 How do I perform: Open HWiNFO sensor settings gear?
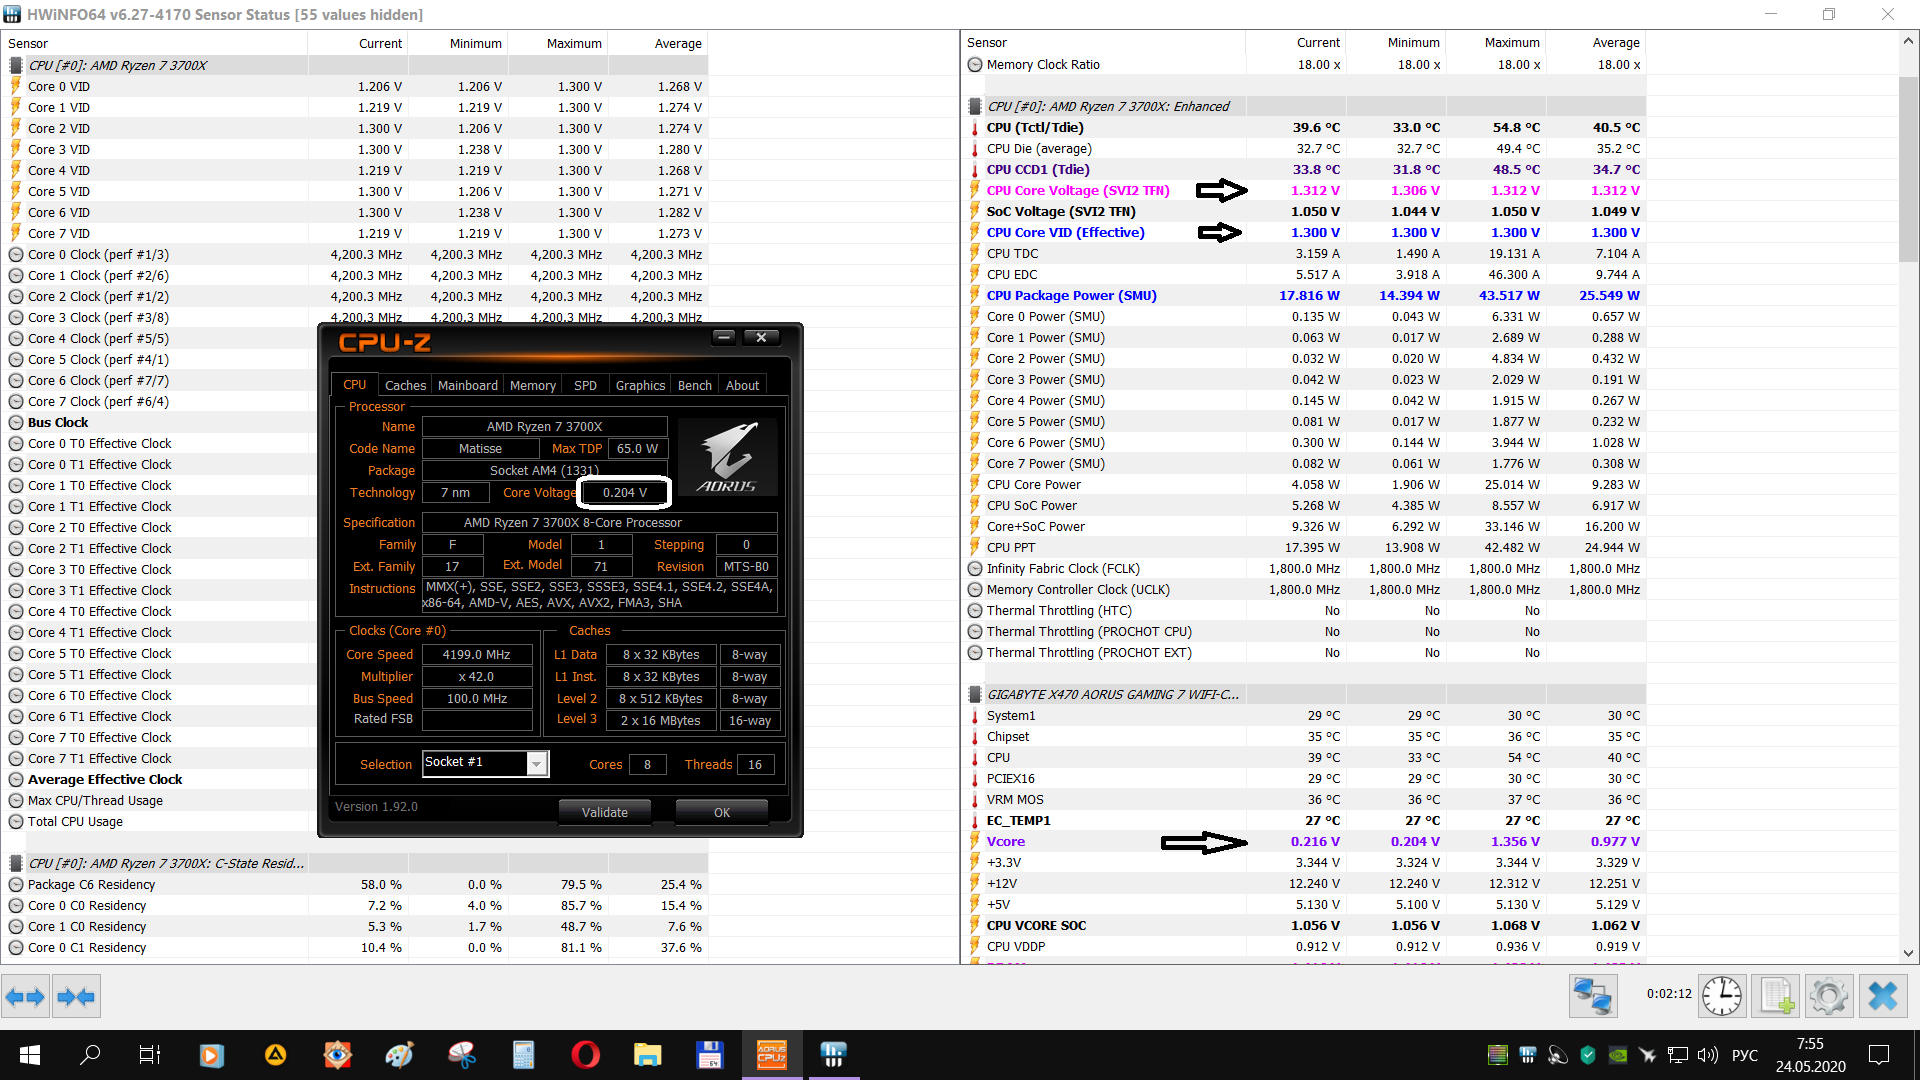[1829, 996]
